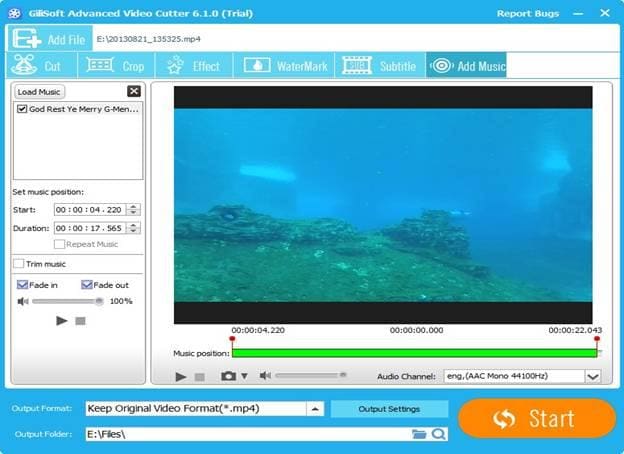Click the Load Music button
Viewport: 624px width, 454px height.
click(x=39, y=92)
